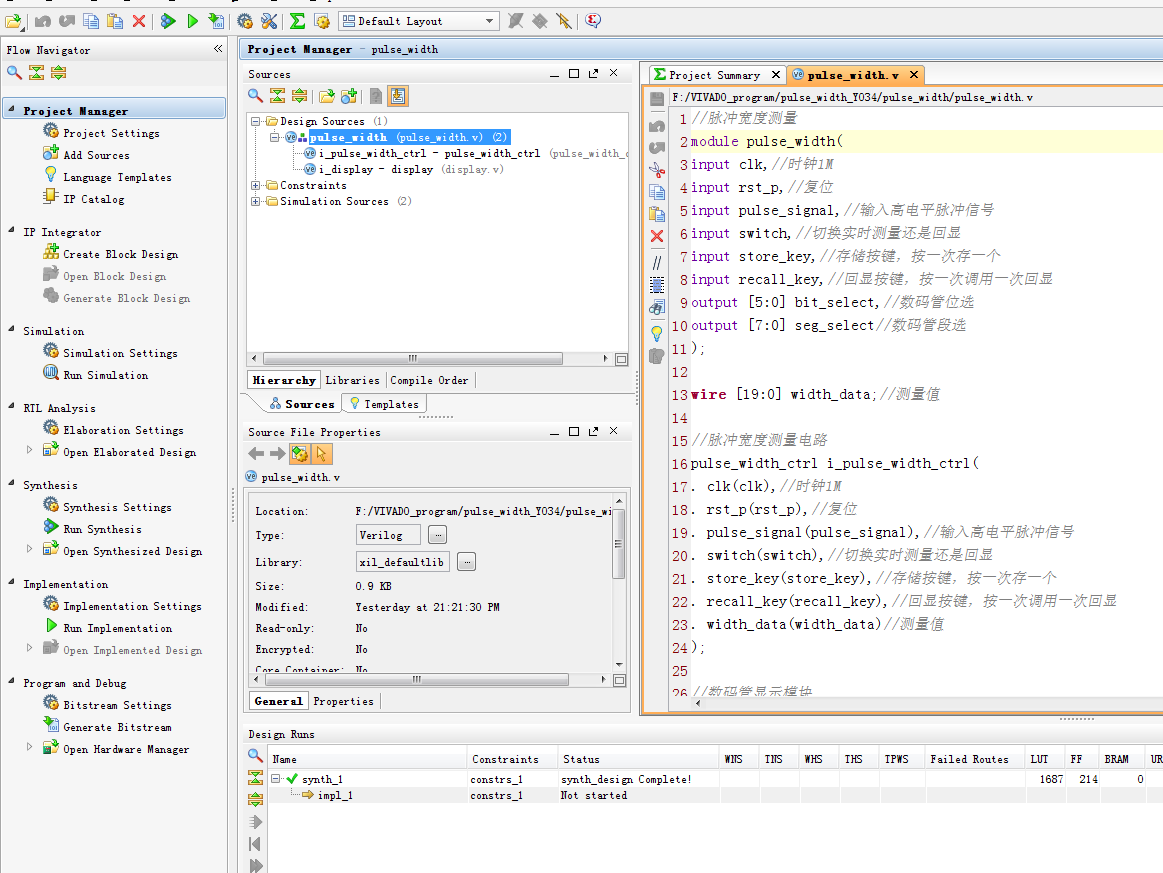Open the IP Catalog
The image size is (1163, 873).
click(x=93, y=199)
